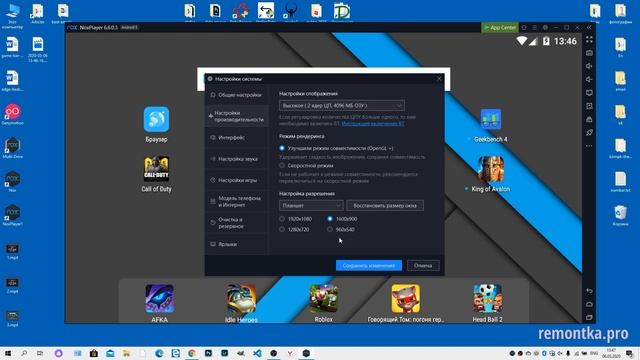
Task: Click NoxPlayer recent apps button
Action: (589, 317)
